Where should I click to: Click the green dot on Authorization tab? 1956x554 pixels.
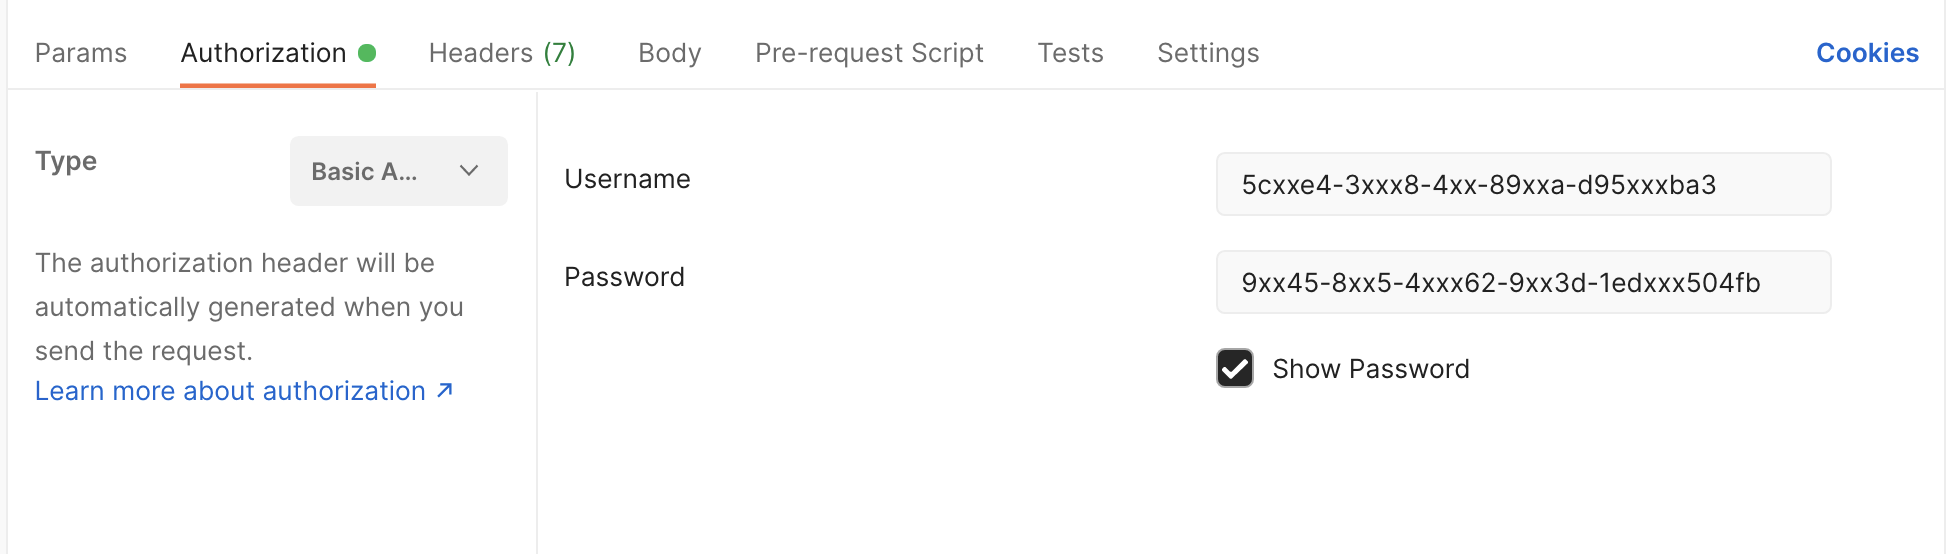367,53
